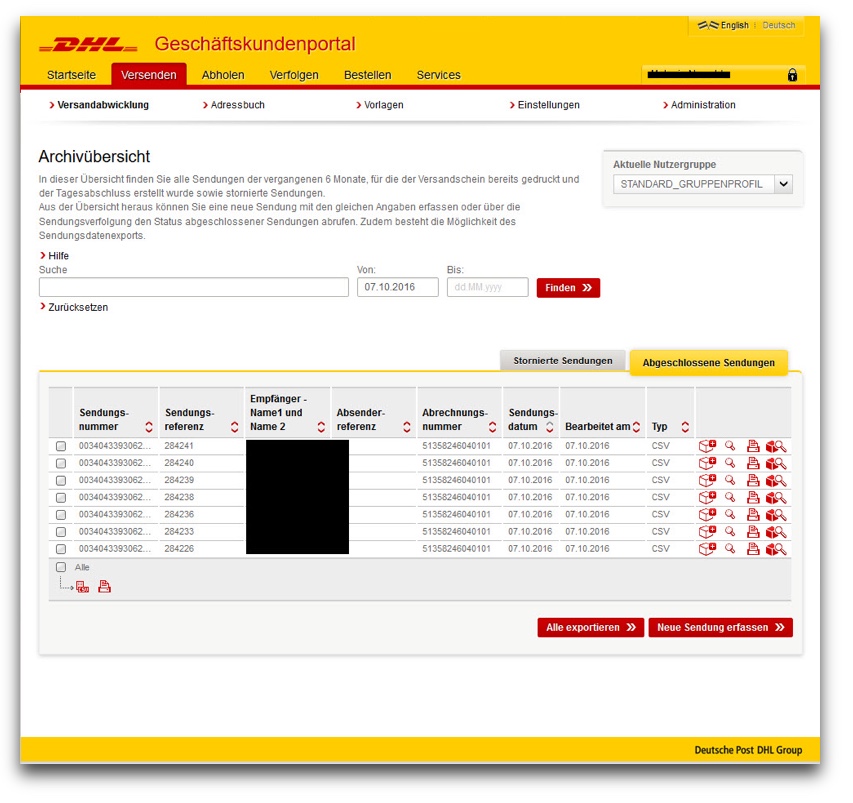853x803 pixels.
Task: New shipment icon in row 284238
Action: pyautogui.click(x=707, y=498)
